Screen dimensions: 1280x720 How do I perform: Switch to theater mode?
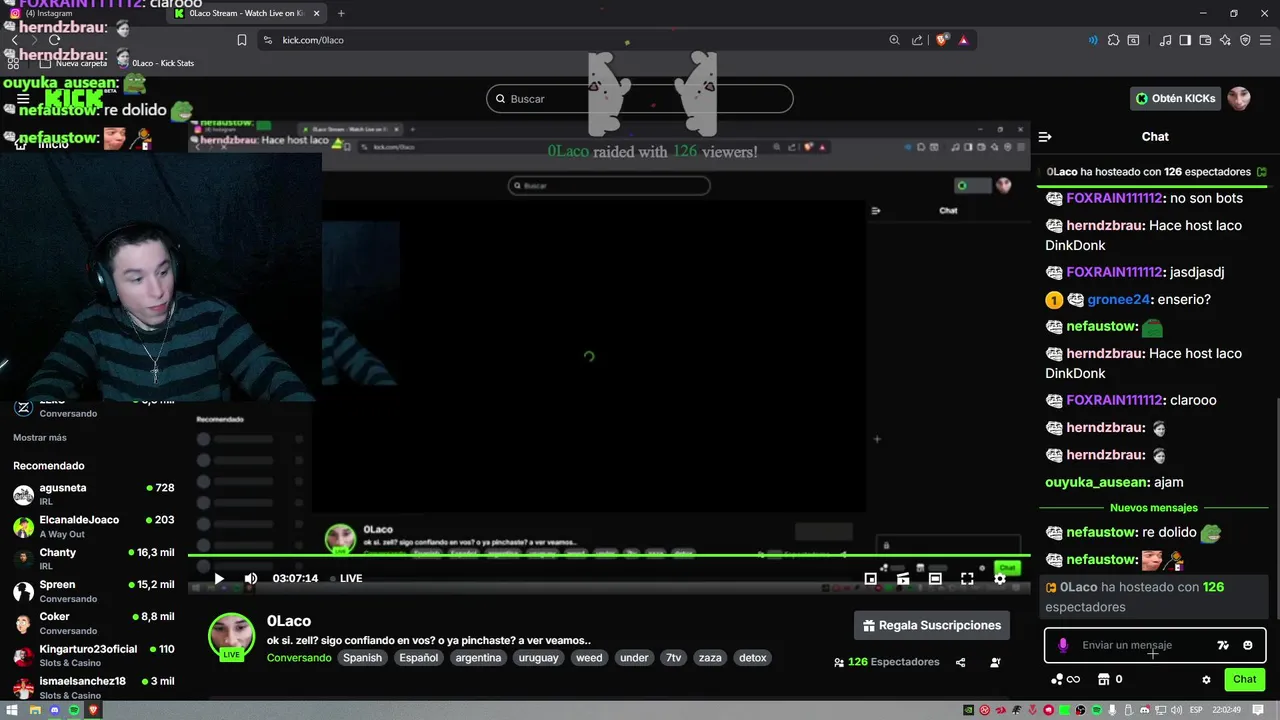[x=935, y=578]
